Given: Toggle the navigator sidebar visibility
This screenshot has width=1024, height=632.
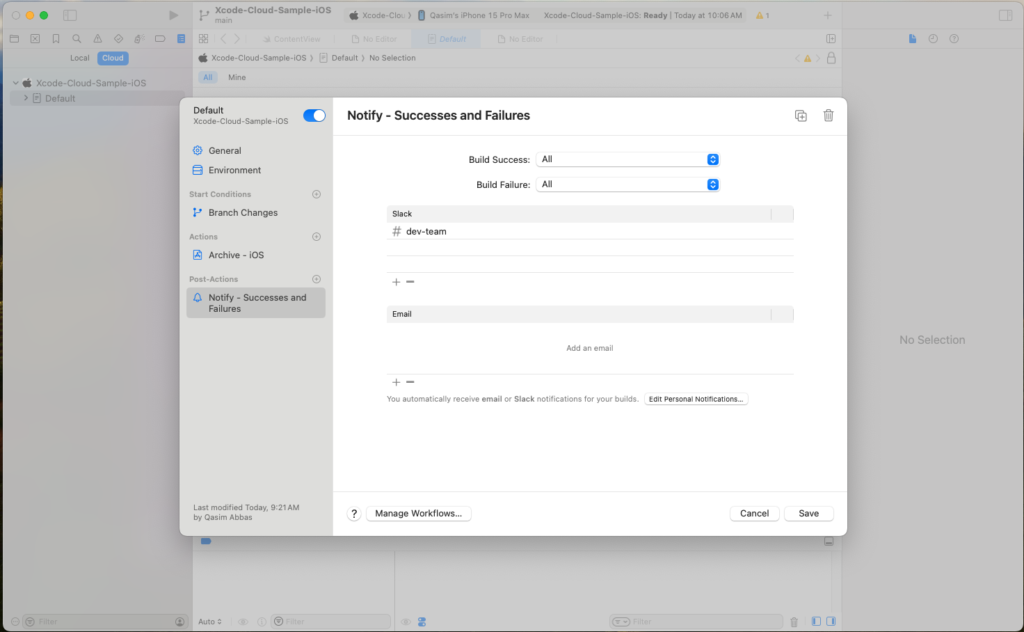Looking at the screenshot, I should pyautogui.click(x=70, y=15).
